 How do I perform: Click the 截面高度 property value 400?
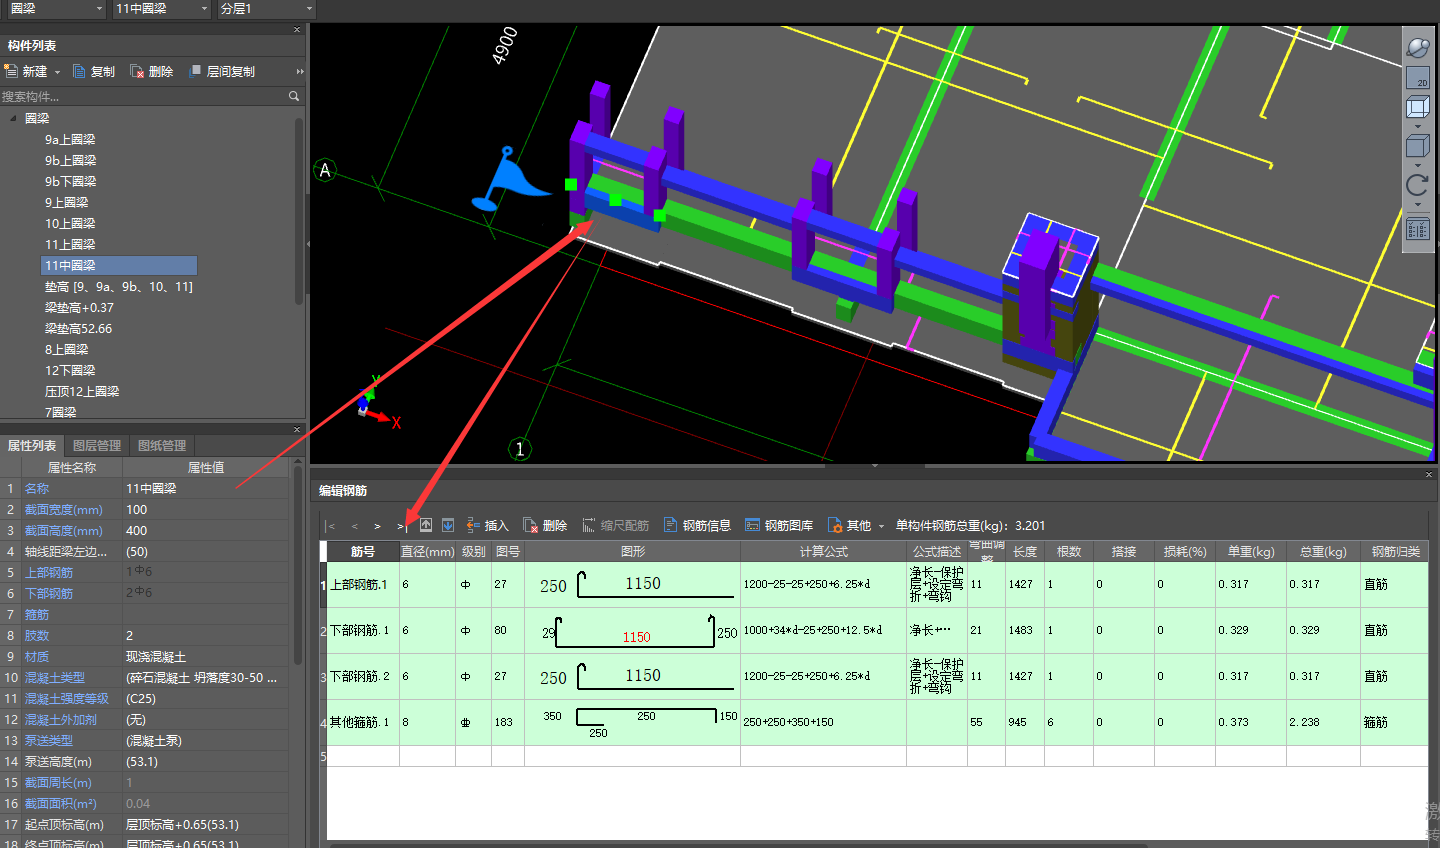click(x=205, y=531)
